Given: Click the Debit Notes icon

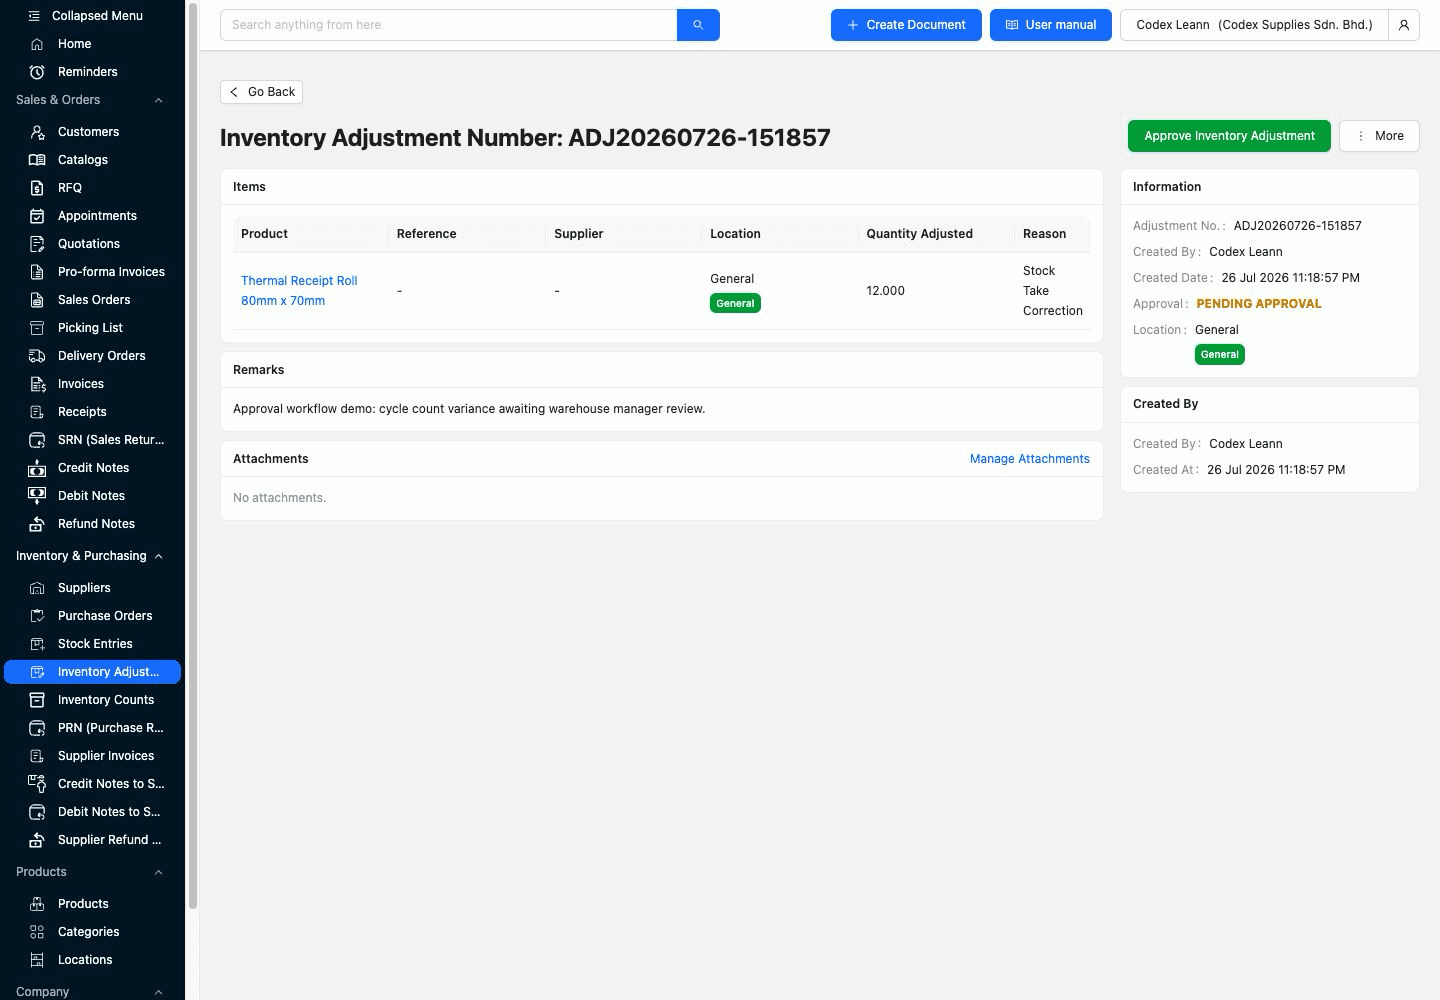Looking at the screenshot, I should pyautogui.click(x=37, y=496).
